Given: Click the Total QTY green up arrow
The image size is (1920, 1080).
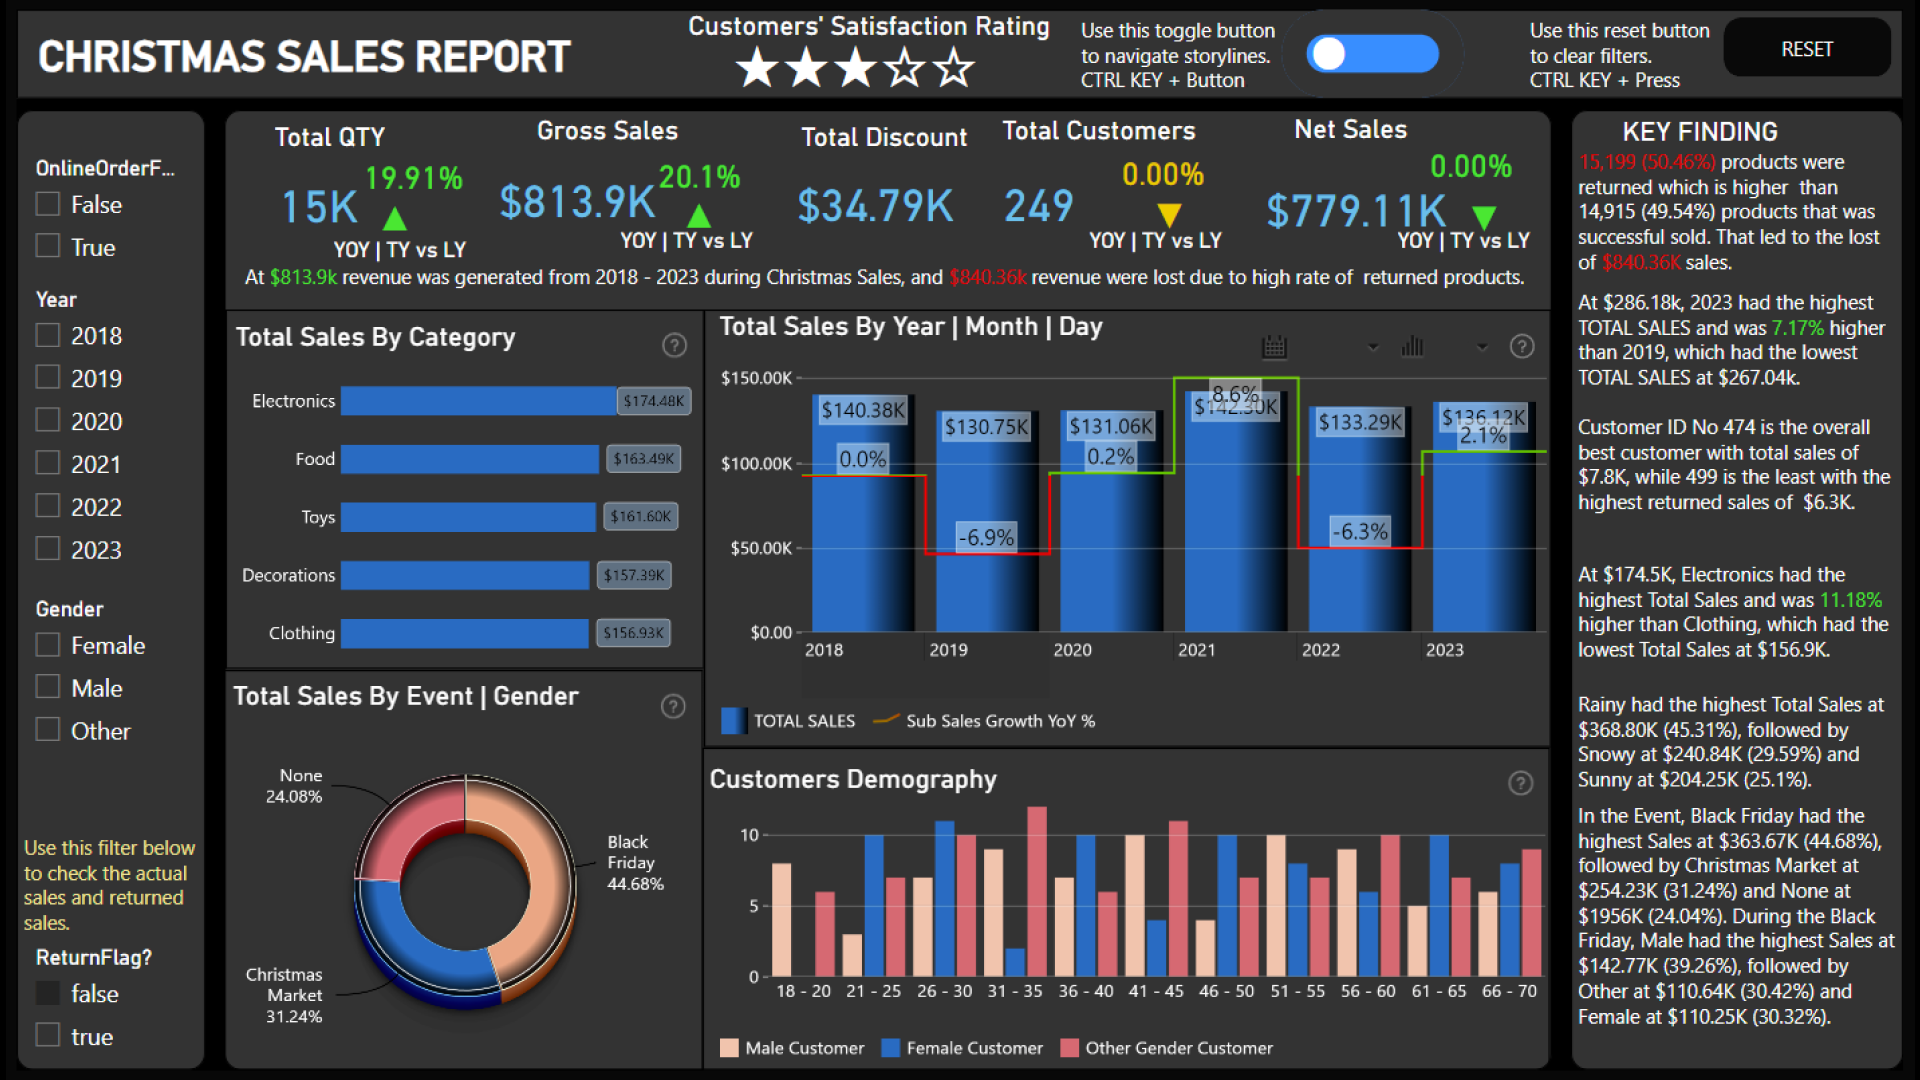Looking at the screenshot, I should click(395, 218).
